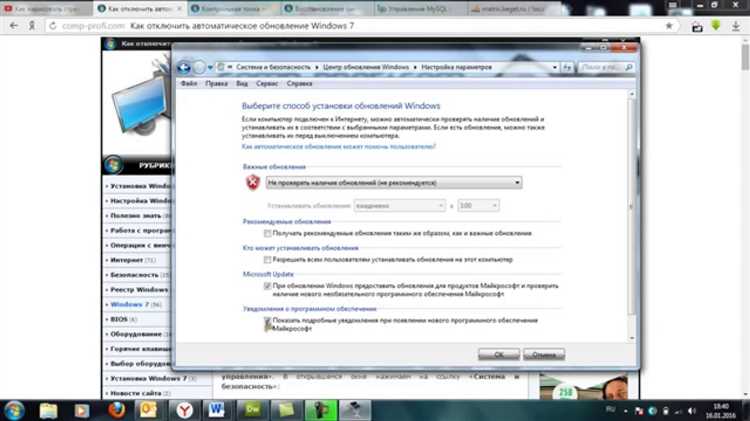Toggle "Показать подробные уведомления" checkbox
This screenshot has width=750, height=421.
(267, 321)
